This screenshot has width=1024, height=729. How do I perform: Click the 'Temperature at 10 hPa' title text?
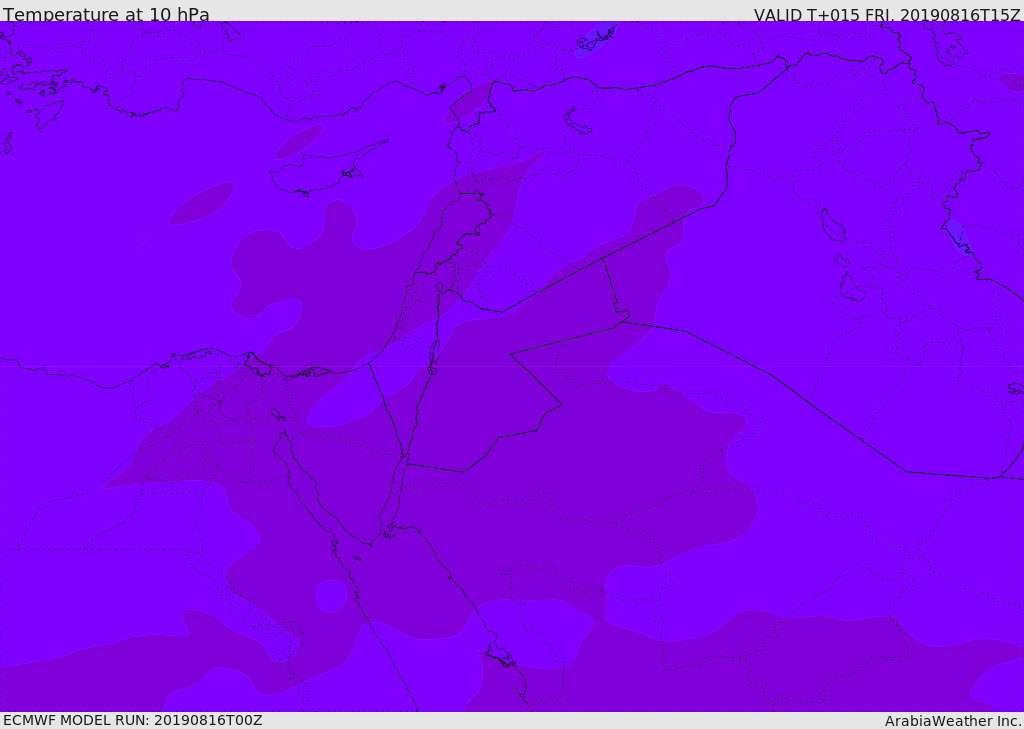coord(106,14)
